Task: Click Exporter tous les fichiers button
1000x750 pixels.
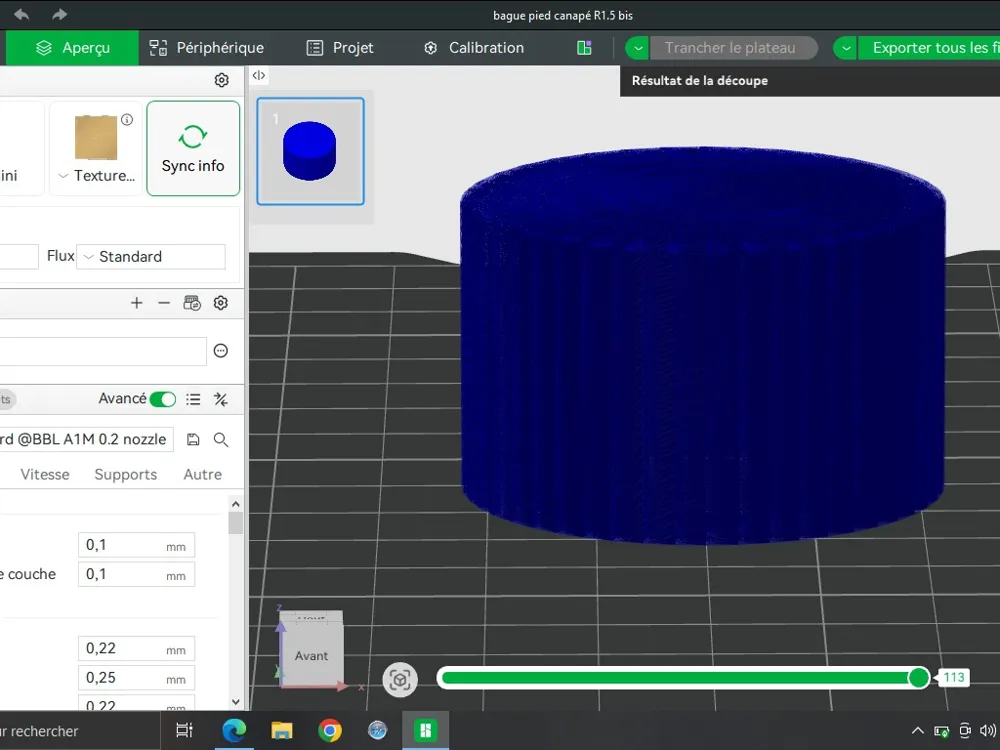Action: pos(929,48)
